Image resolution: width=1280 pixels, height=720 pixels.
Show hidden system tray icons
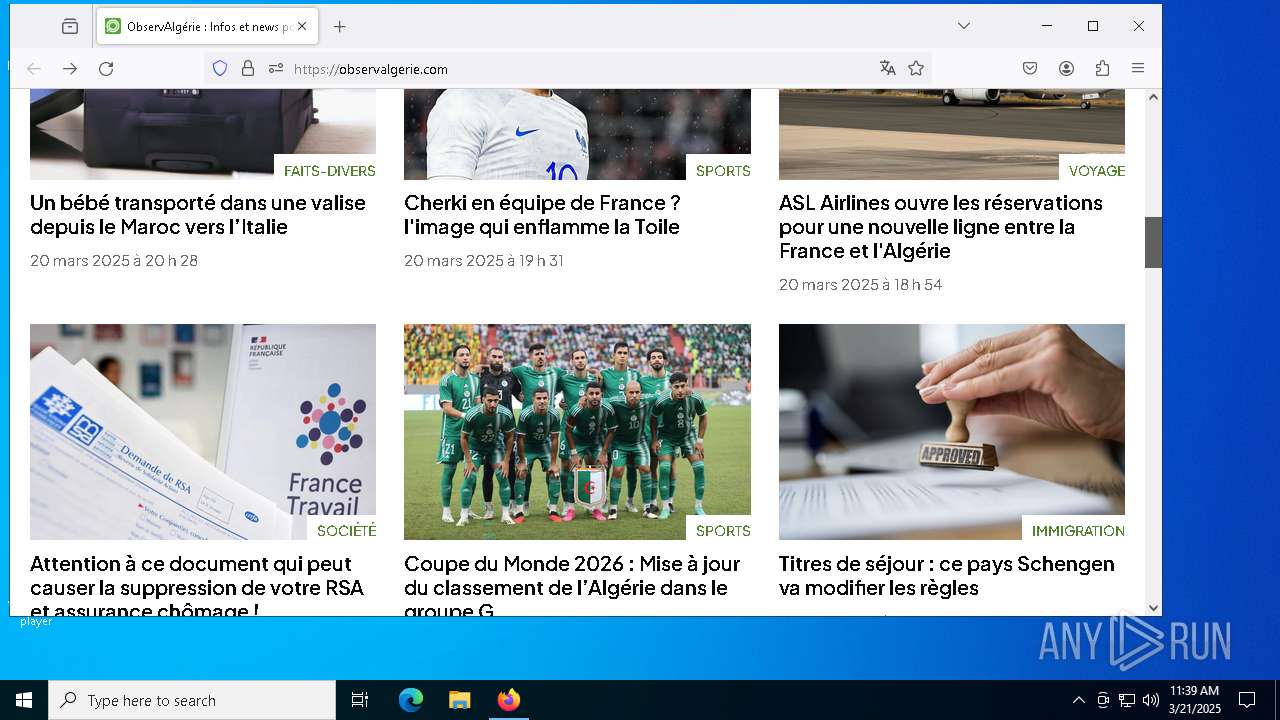[x=1078, y=700]
